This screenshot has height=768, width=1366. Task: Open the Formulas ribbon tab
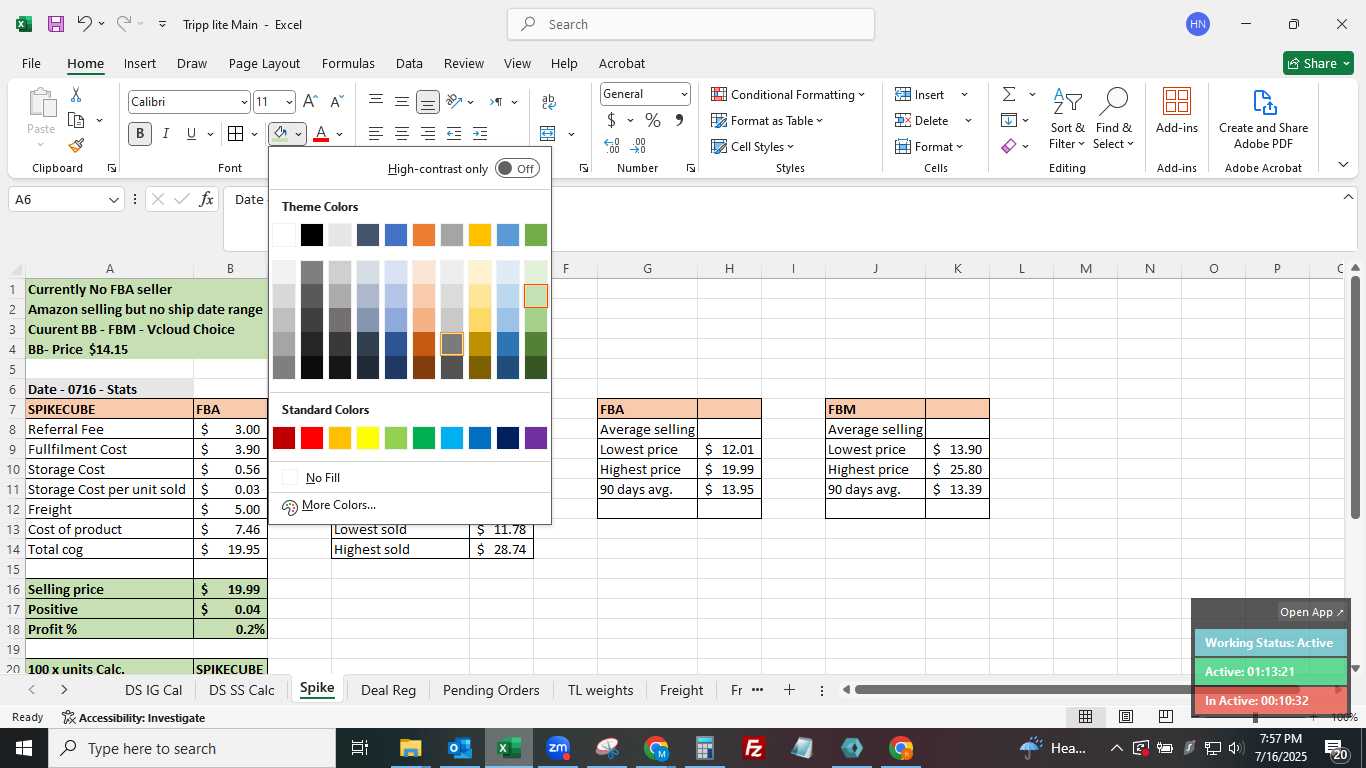click(348, 63)
